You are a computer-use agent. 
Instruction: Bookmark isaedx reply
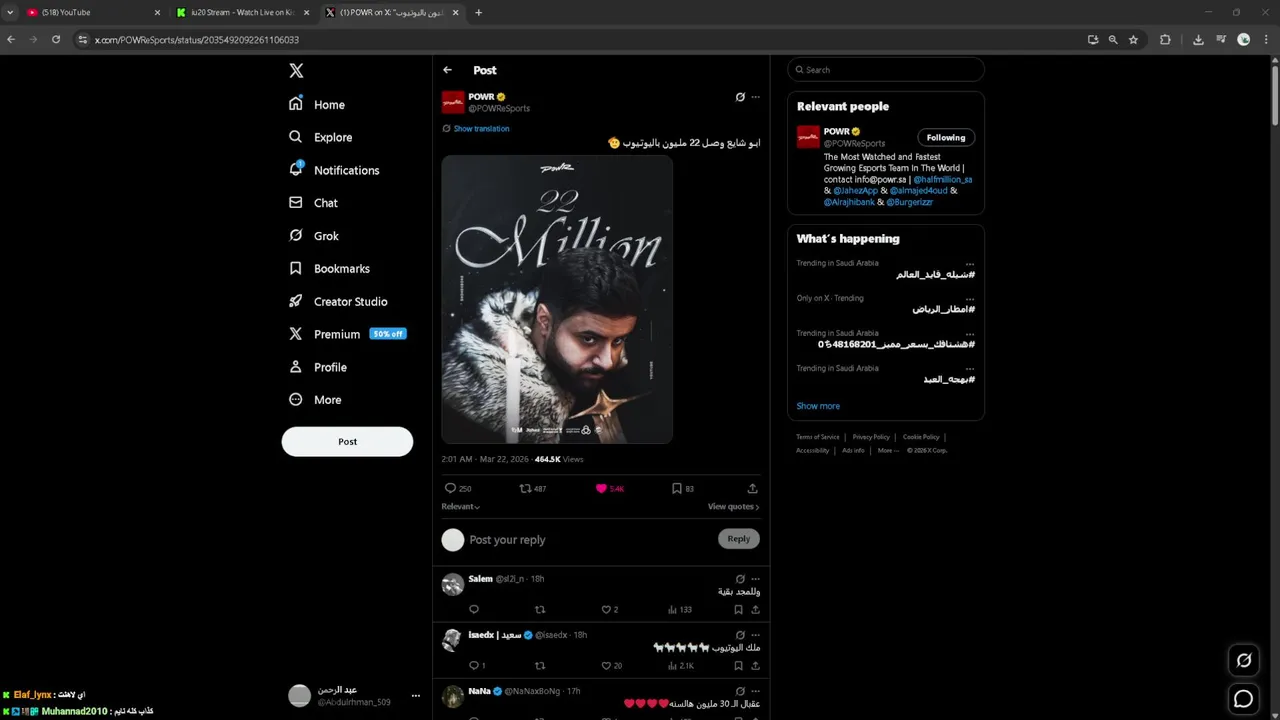pyautogui.click(x=738, y=665)
